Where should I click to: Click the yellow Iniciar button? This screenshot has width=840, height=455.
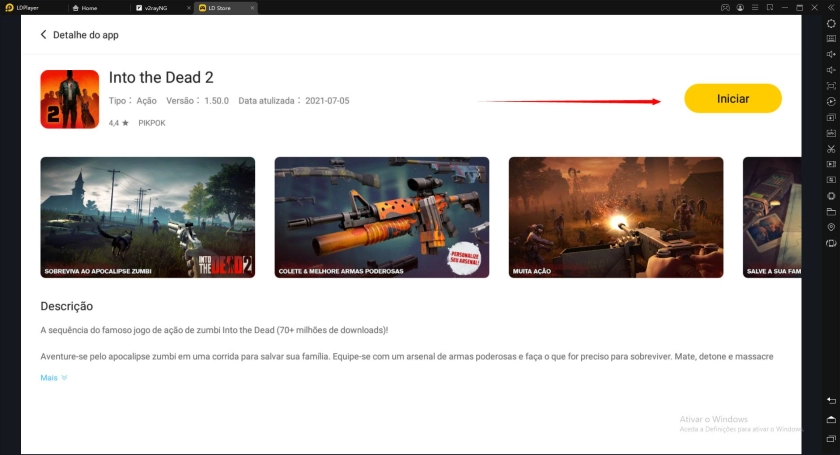tap(732, 98)
